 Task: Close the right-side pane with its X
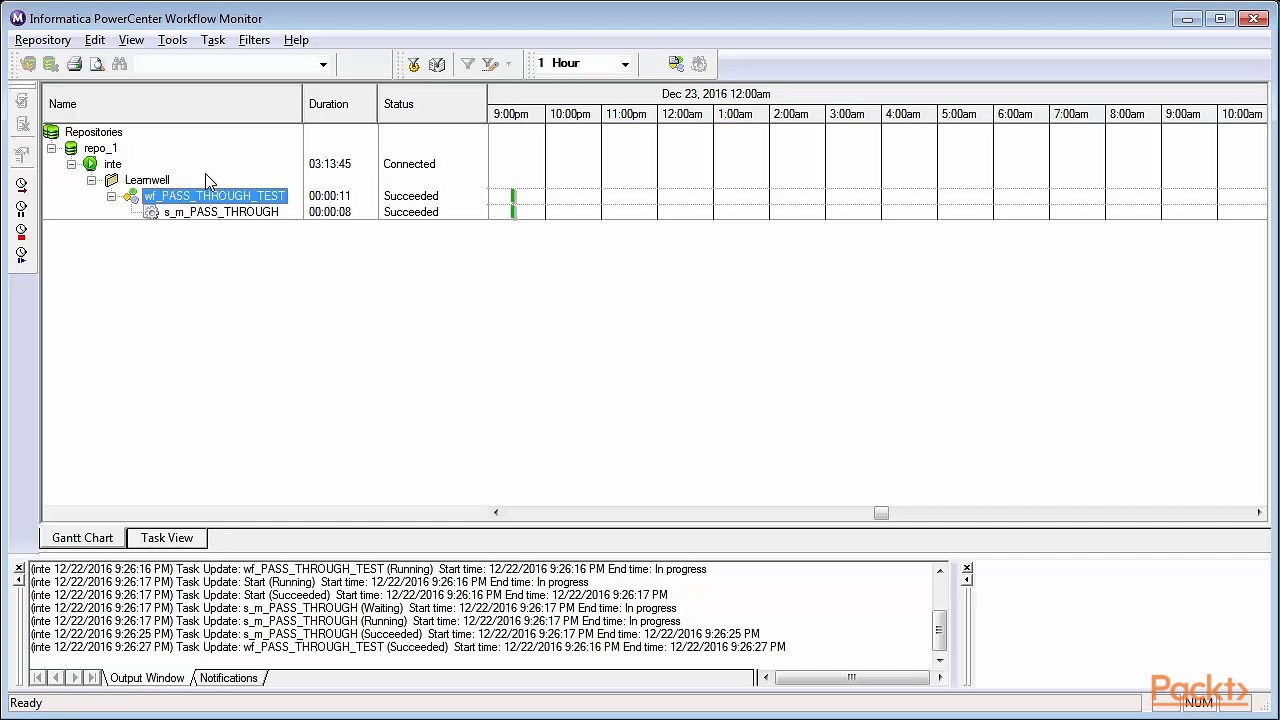[967, 568]
